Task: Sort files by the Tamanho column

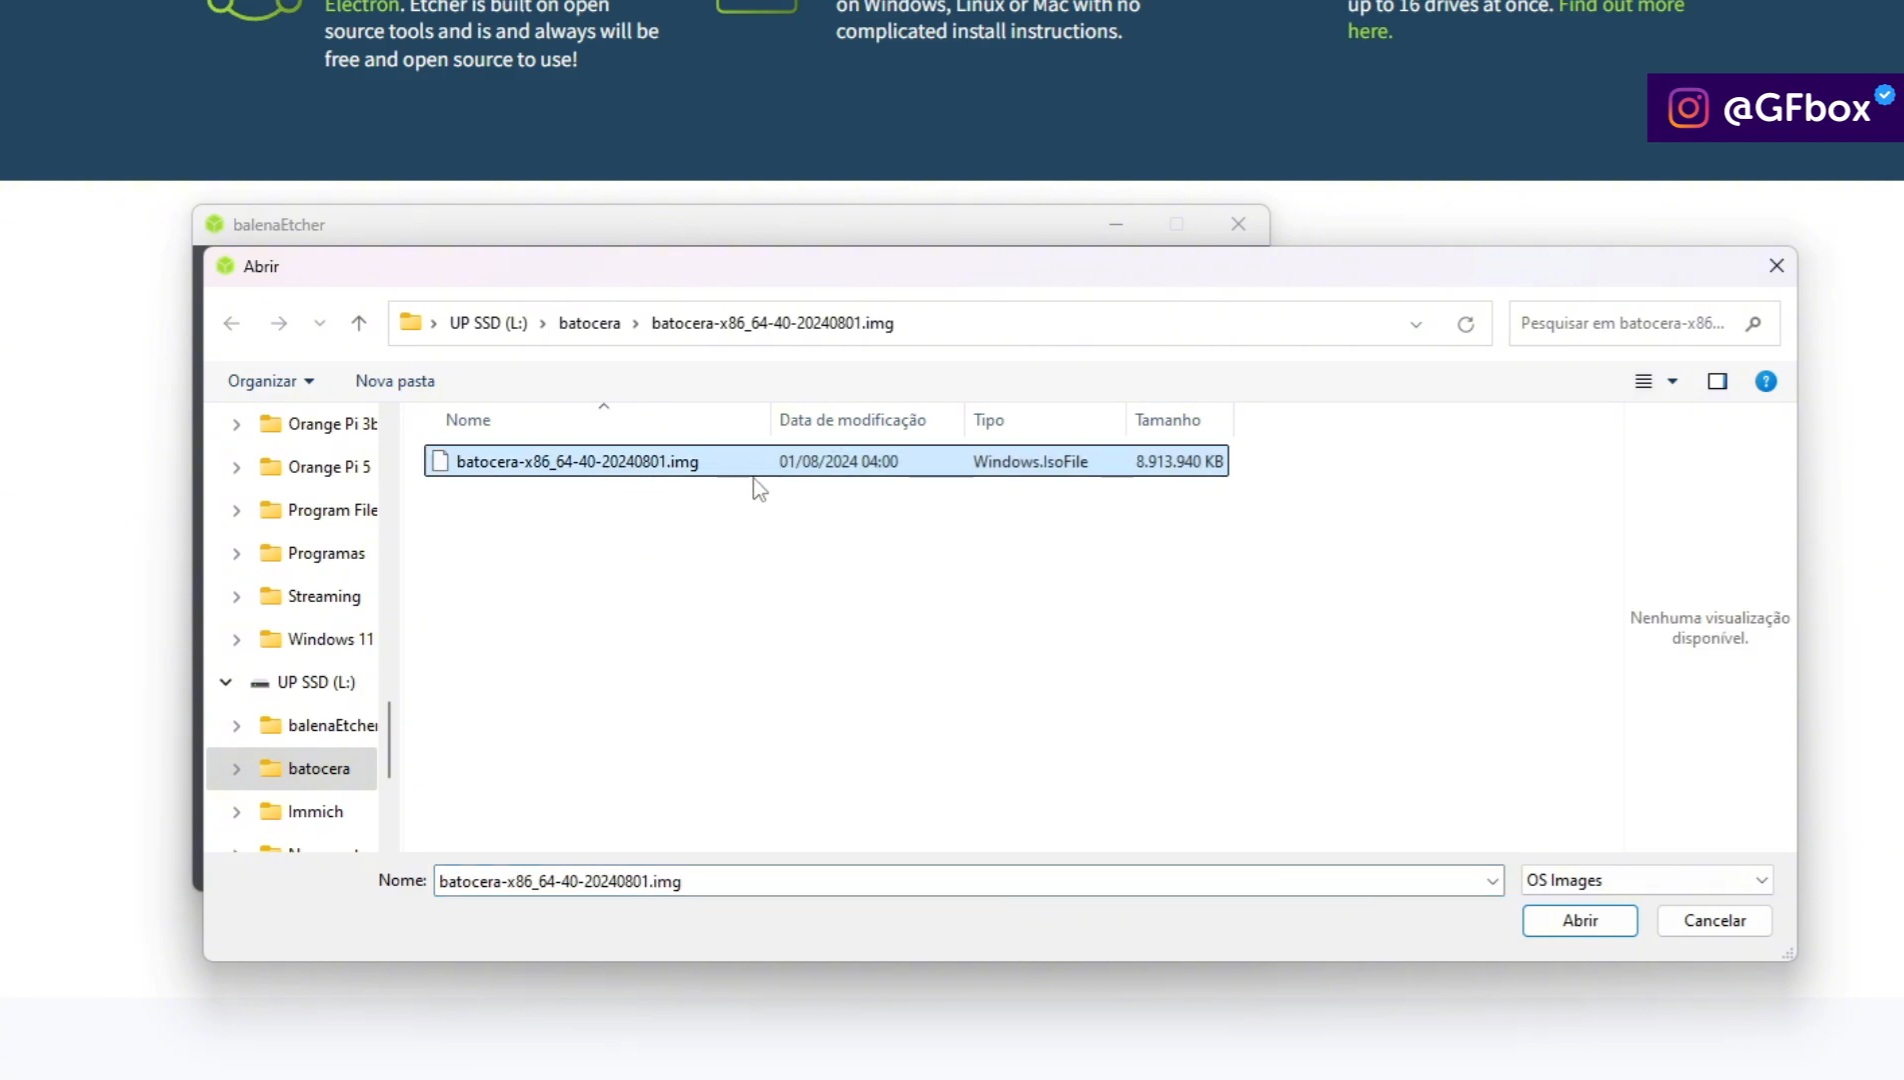Action: coord(1167,419)
